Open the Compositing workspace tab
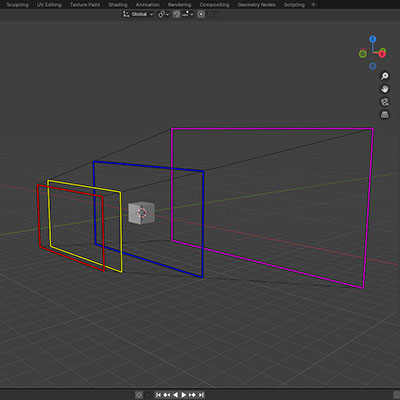Viewport: 400px width, 400px height. 214,5
